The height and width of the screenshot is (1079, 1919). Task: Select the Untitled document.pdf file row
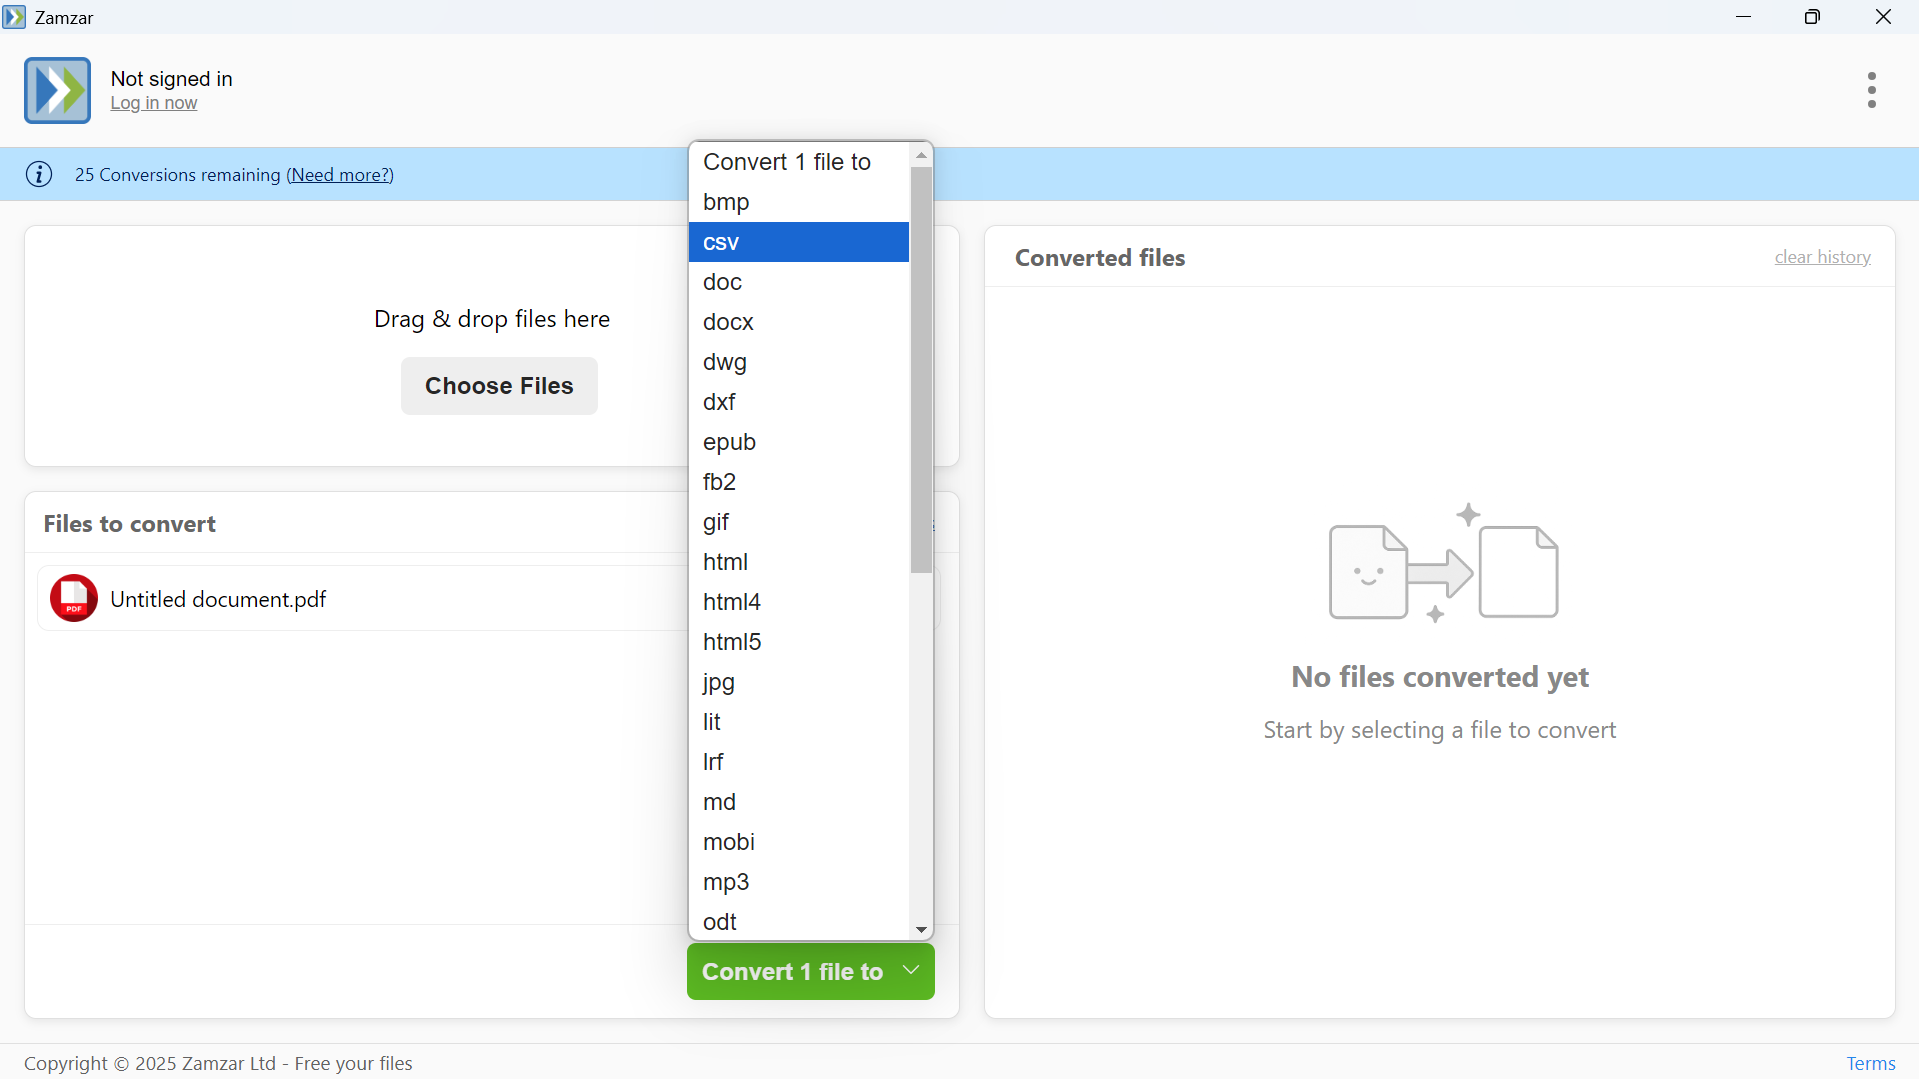pyautogui.click(x=489, y=598)
